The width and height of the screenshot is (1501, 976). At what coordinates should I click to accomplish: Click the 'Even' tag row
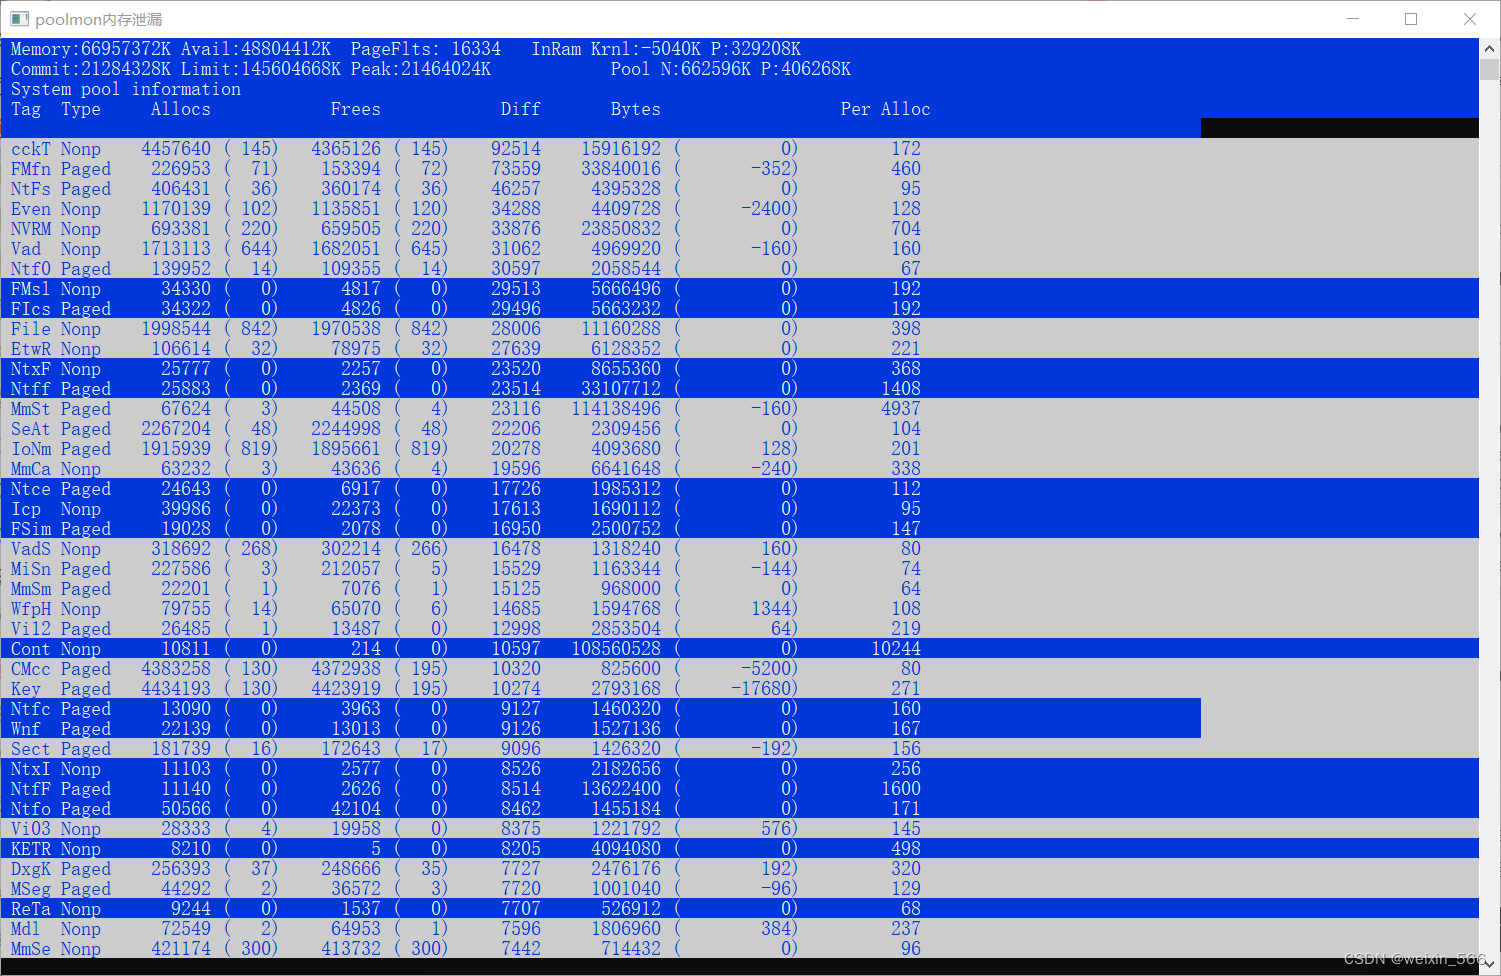[x=740, y=208]
